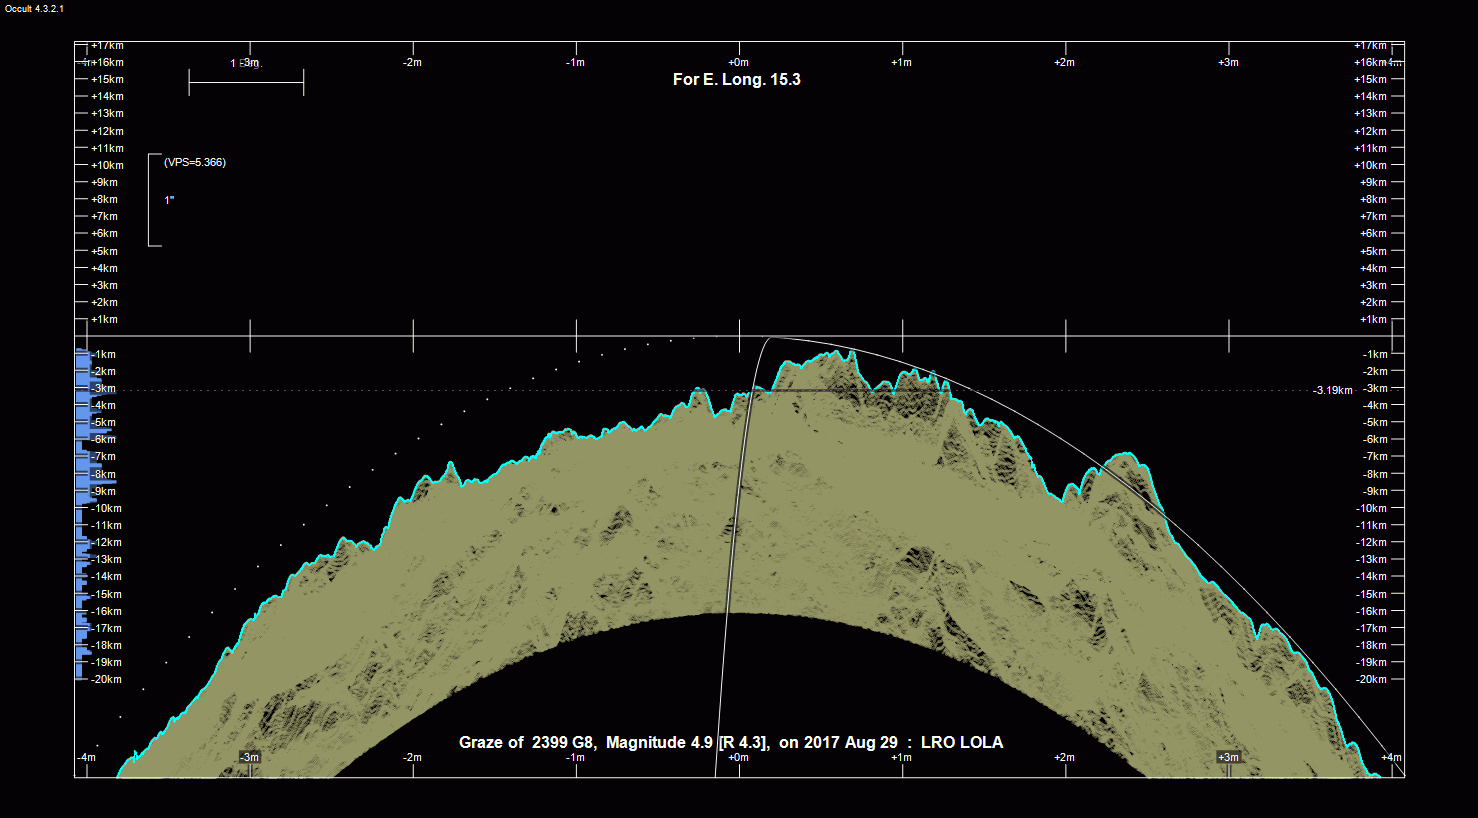The width and height of the screenshot is (1478, 818).
Task: Click the '-17km' label on right axis
Action: click(1371, 628)
